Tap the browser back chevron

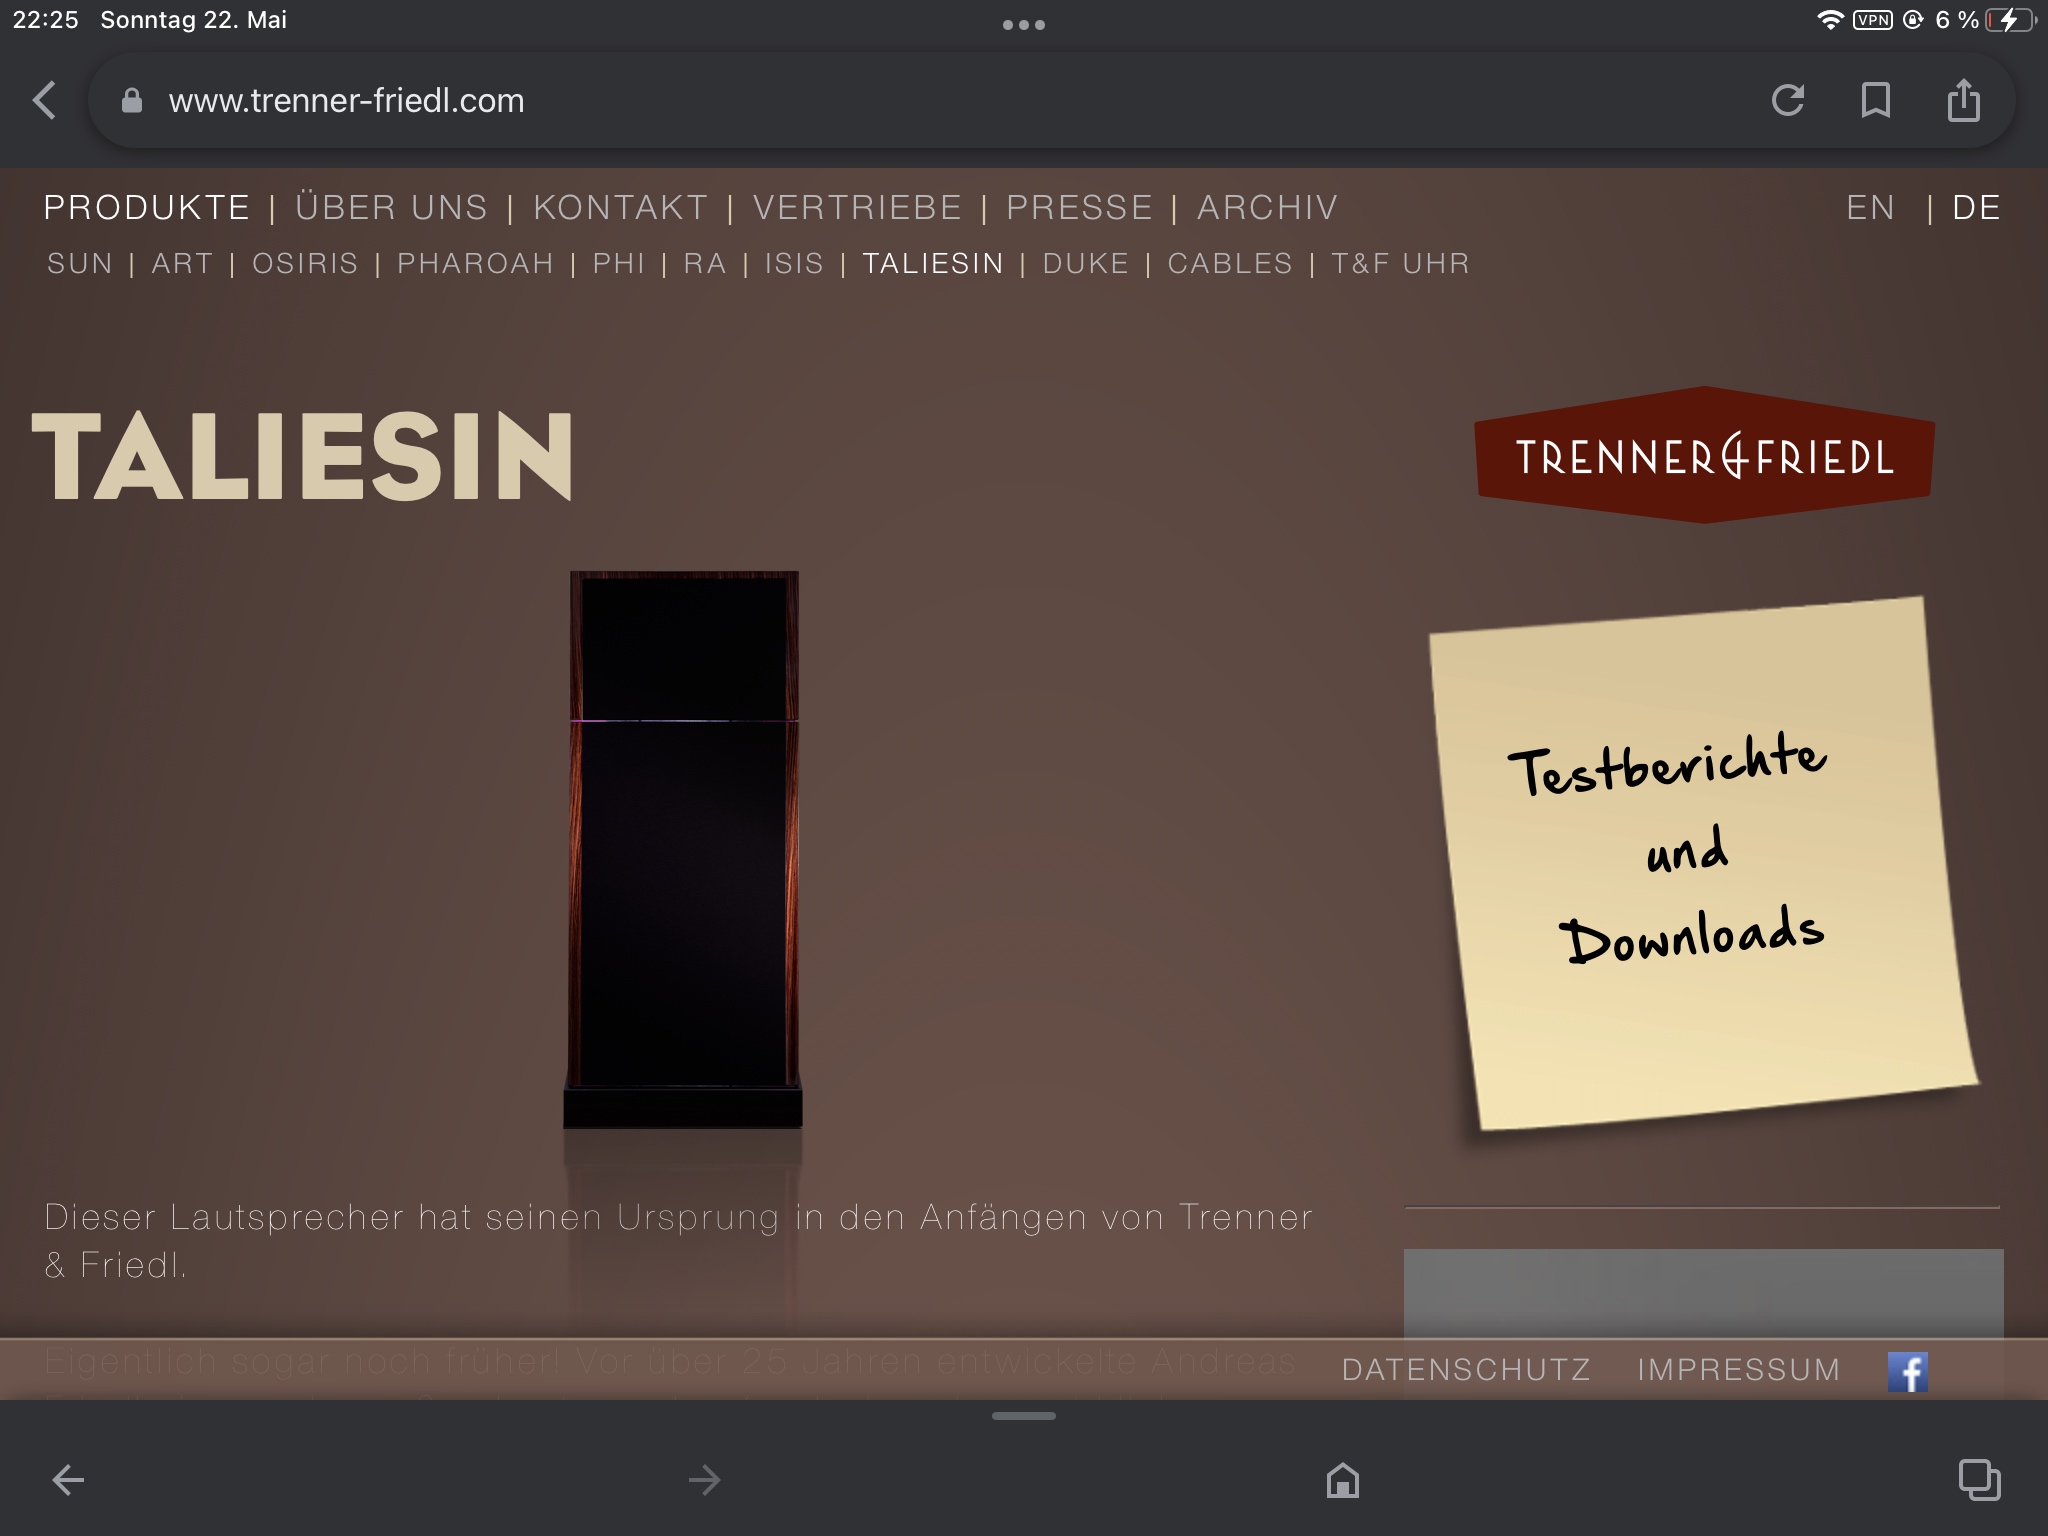pos(44,100)
